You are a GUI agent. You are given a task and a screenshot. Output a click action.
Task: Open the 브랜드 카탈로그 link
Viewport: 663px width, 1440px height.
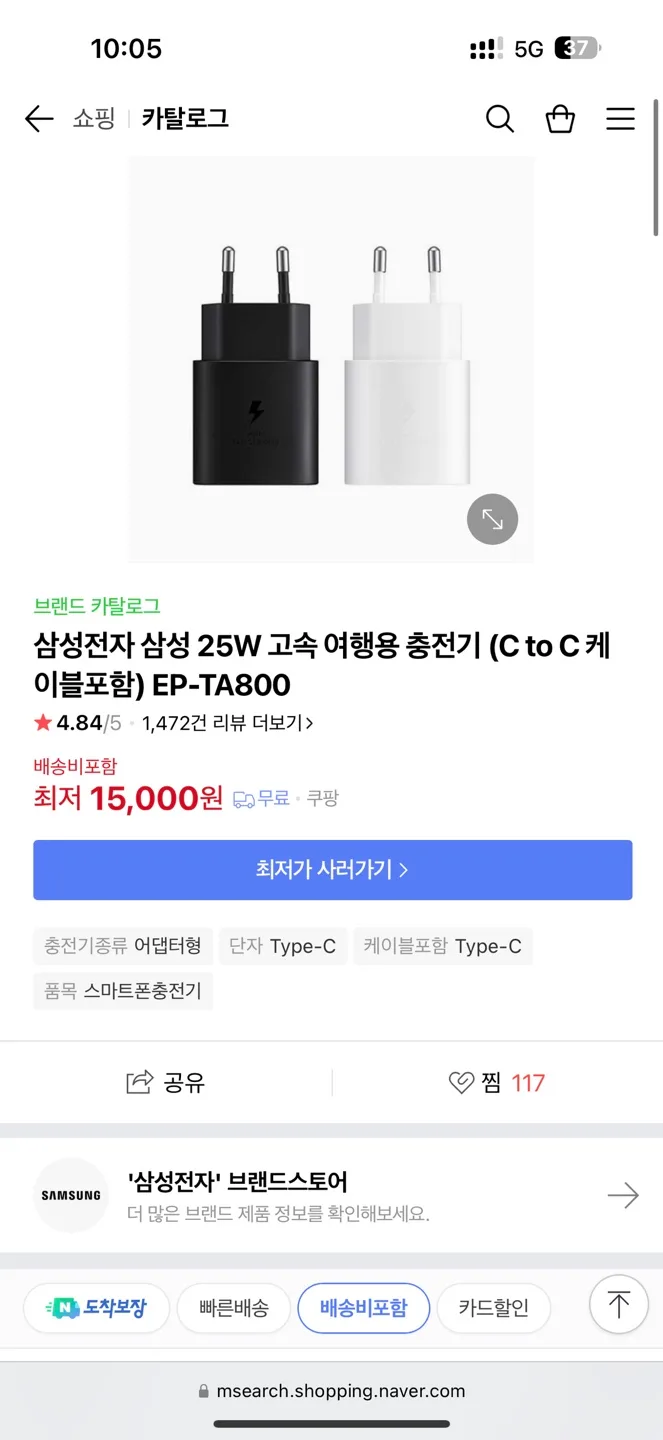(x=97, y=606)
